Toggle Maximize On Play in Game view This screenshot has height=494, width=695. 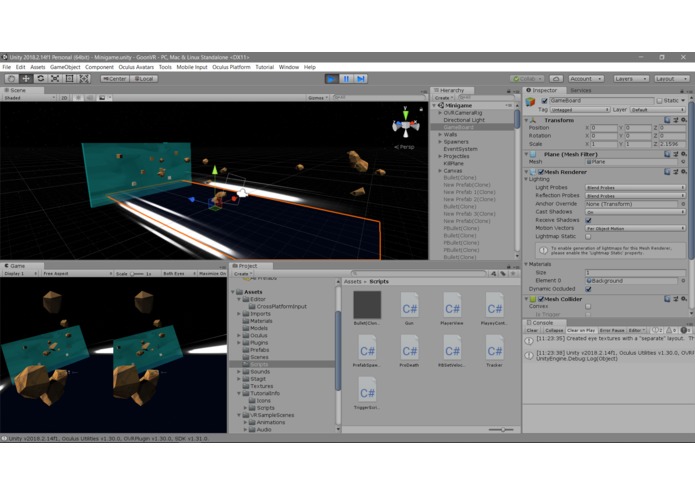[212, 274]
